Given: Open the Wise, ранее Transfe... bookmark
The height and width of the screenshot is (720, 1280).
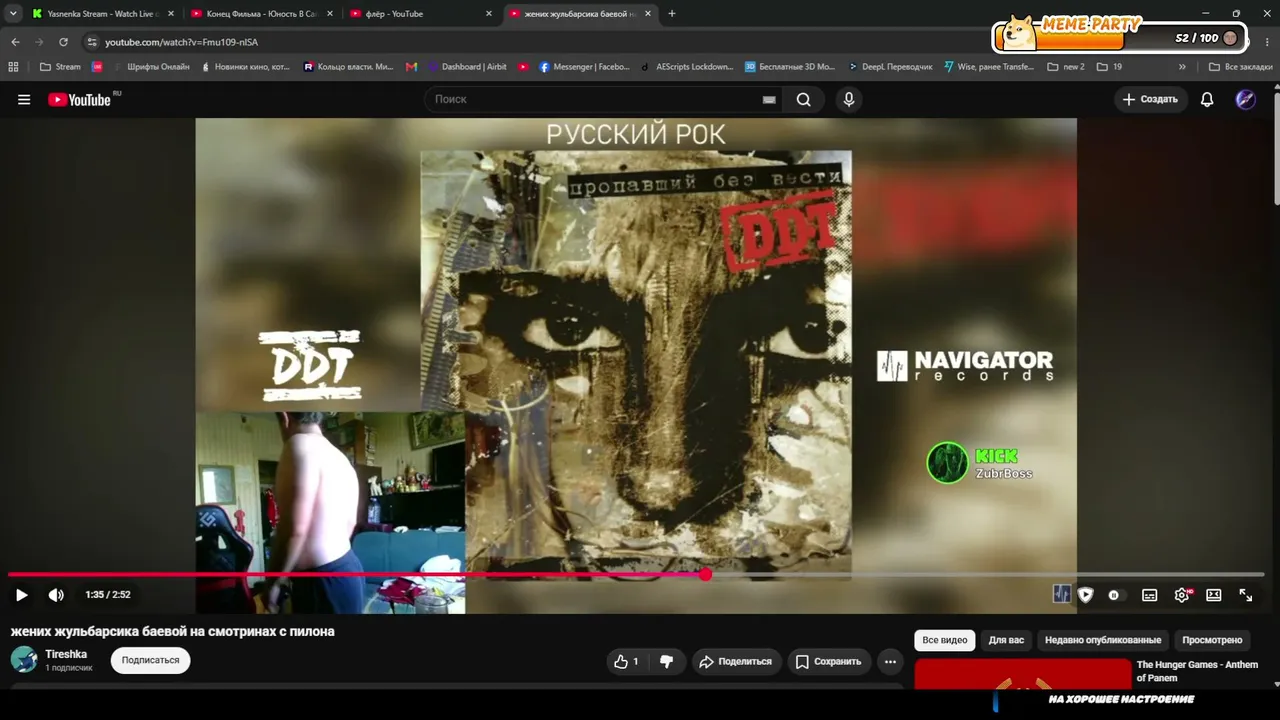Looking at the screenshot, I should click(x=989, y=67).
